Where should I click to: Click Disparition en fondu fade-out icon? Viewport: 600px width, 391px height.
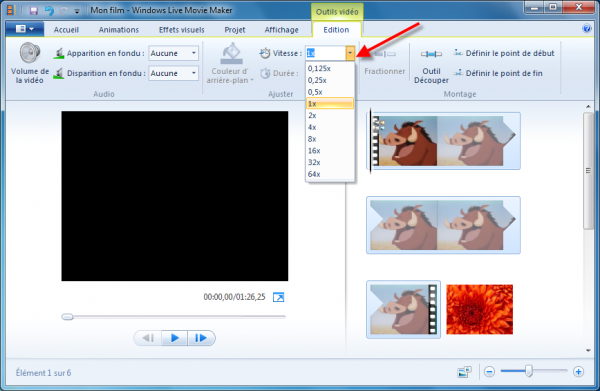pyautogui.click(x=59, y=73)
